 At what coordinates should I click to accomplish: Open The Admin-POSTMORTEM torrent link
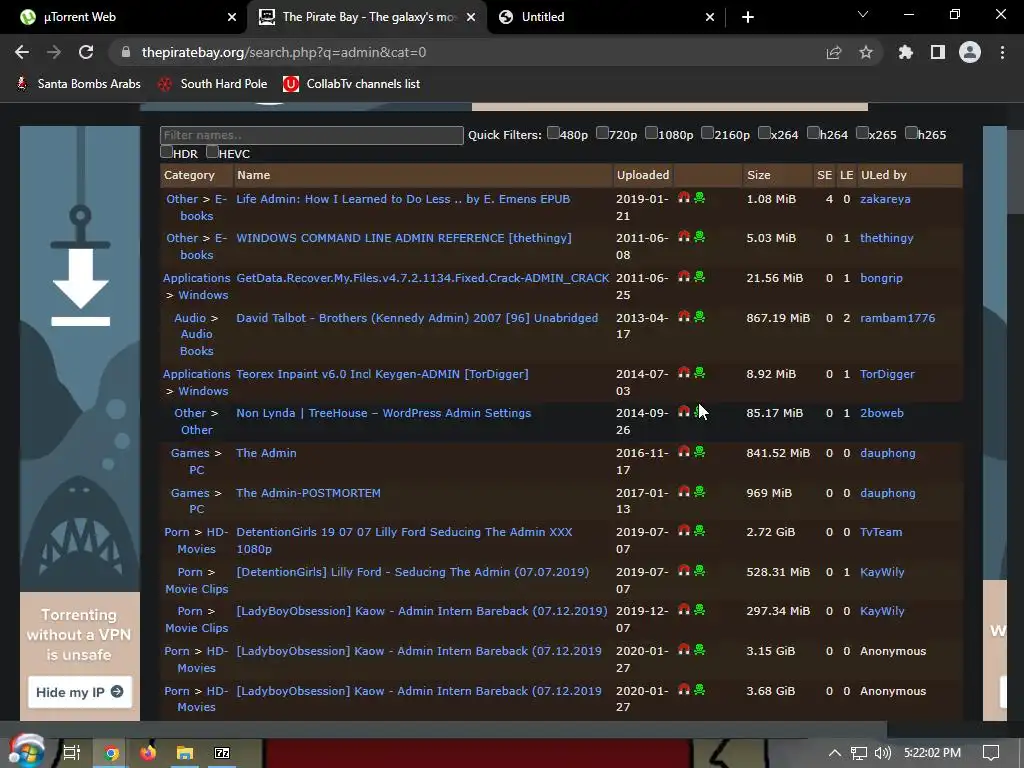(308, 493)
